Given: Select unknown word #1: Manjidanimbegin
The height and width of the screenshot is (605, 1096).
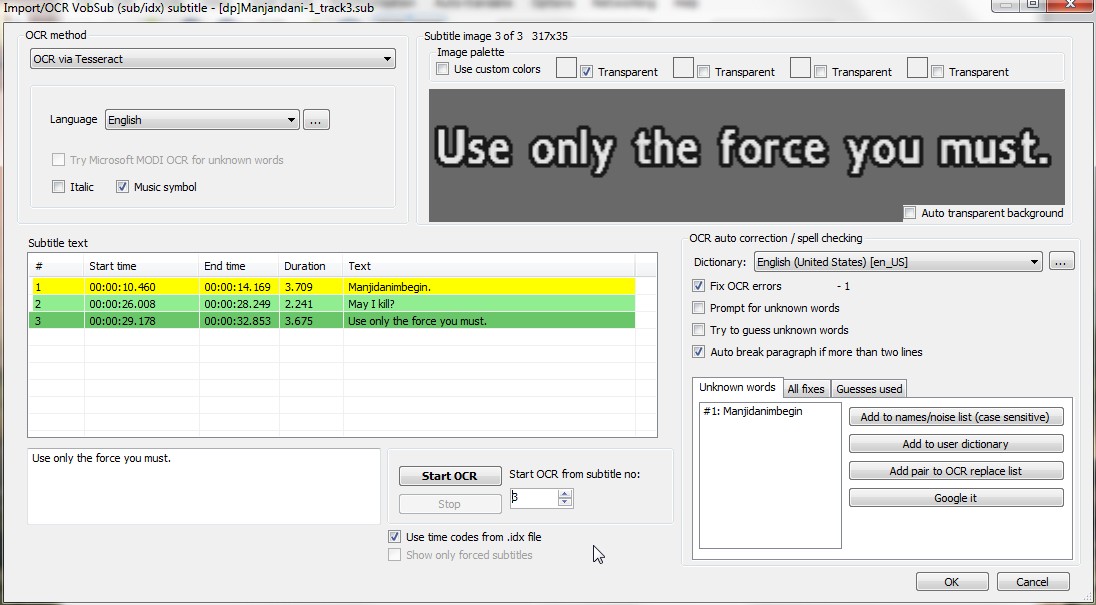Looking at the screenshot, I should click(753, 411).
